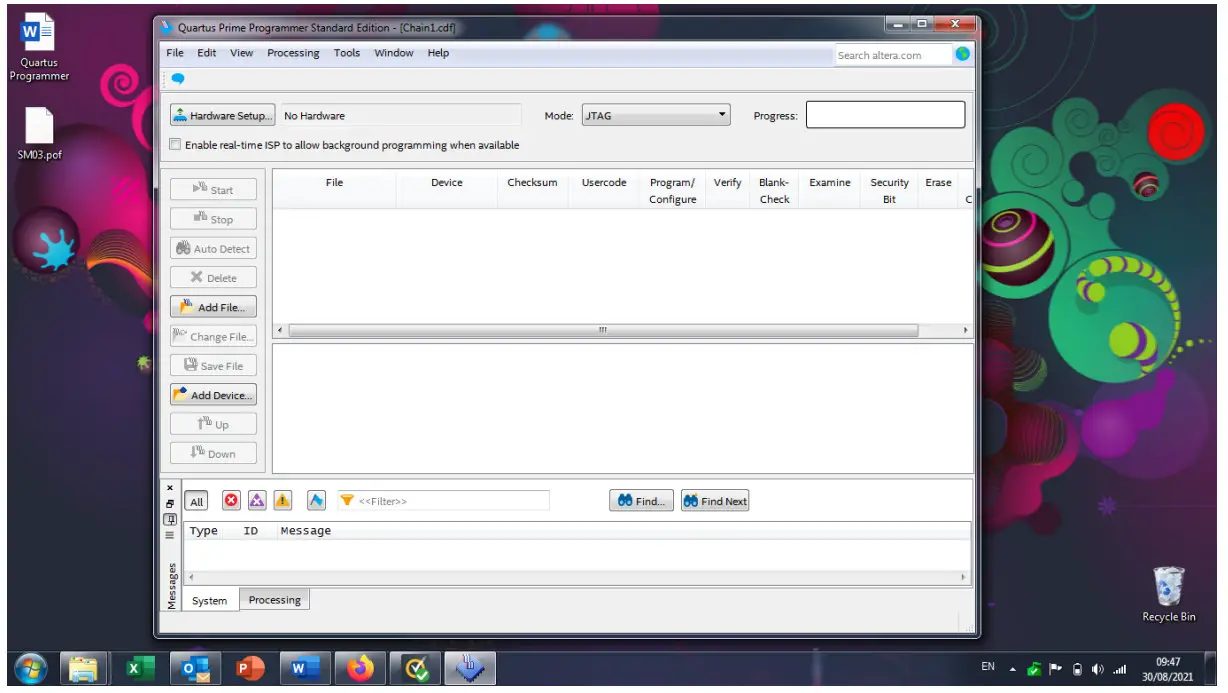1228x693 pixels.
Task: Click the Verify column header
Action: (728, 190)
